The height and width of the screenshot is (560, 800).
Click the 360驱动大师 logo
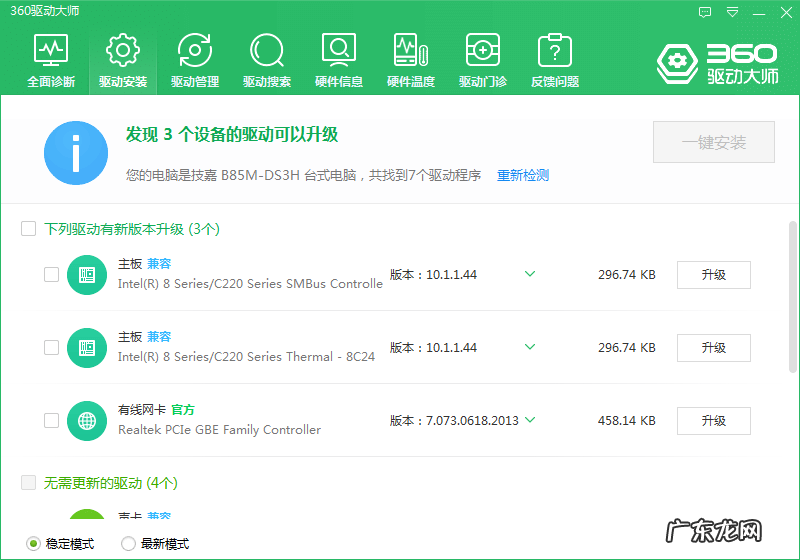pos(717,64)
